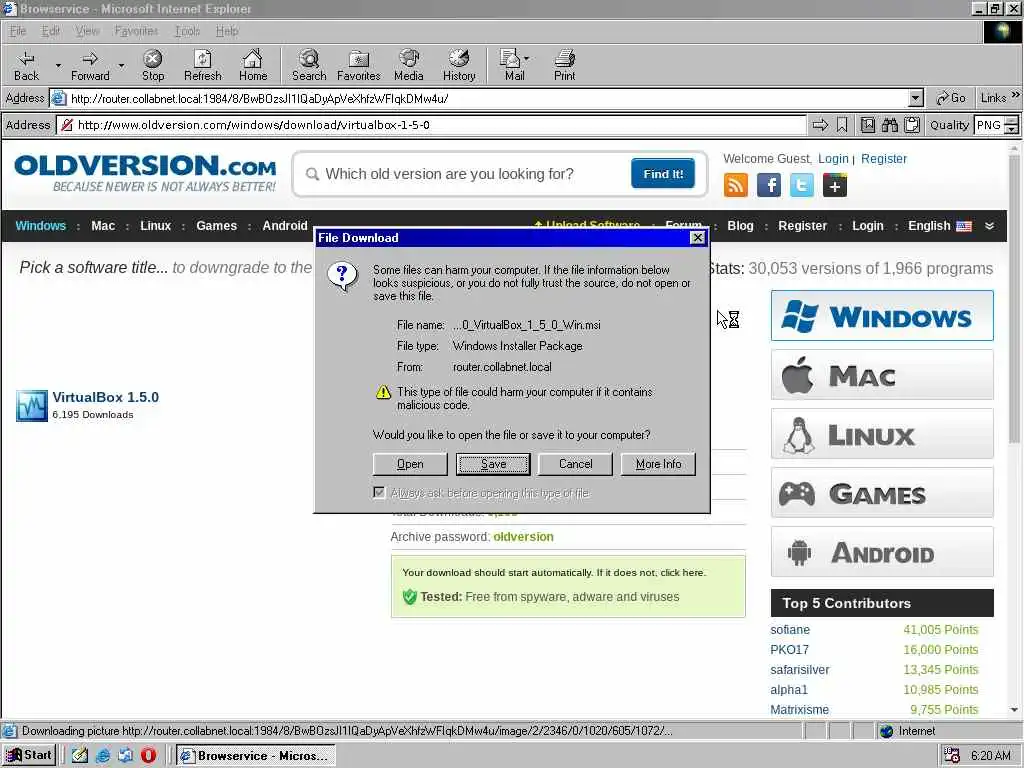Open the Twitter icon on OldVersion header
The width and height of the screenshot is (1024, 768).
tap(802, 185)
